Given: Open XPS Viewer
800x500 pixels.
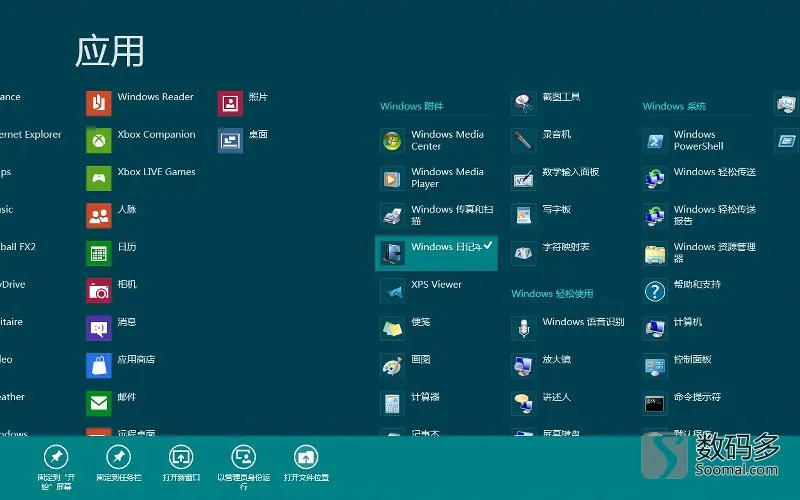Looking at the screenshot, I should pyautogui.click(x=421, y=290).
